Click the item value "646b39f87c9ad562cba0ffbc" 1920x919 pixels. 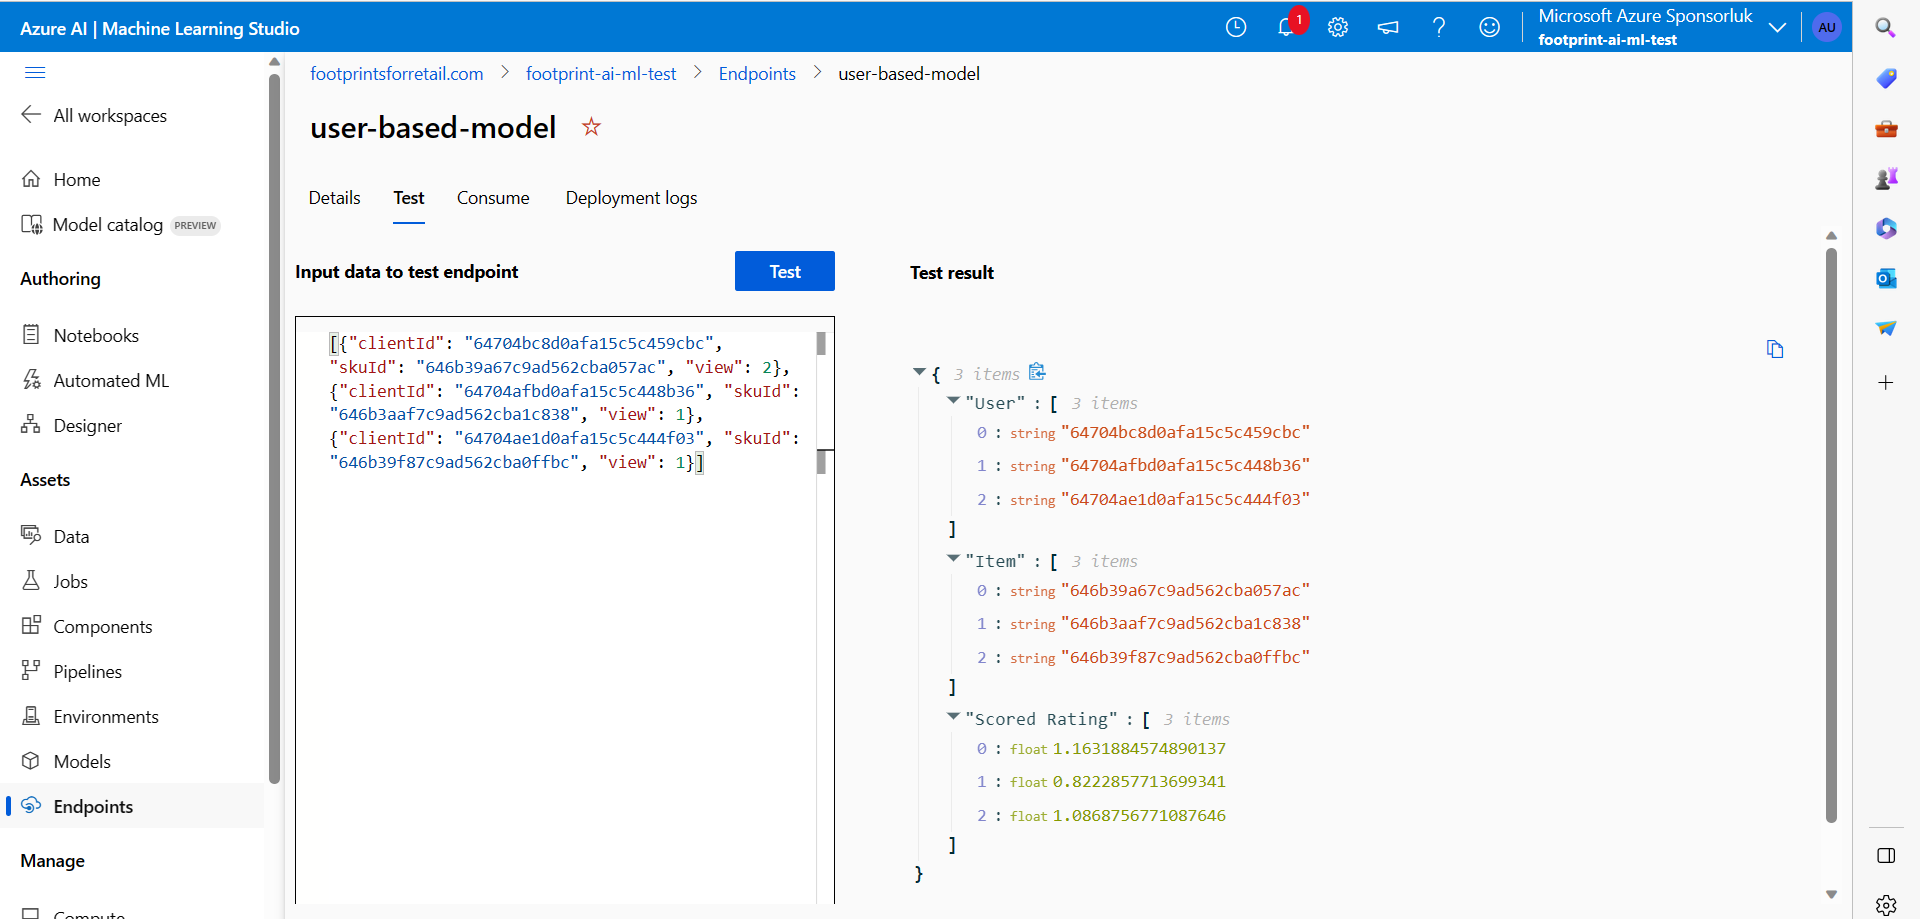1185,657
